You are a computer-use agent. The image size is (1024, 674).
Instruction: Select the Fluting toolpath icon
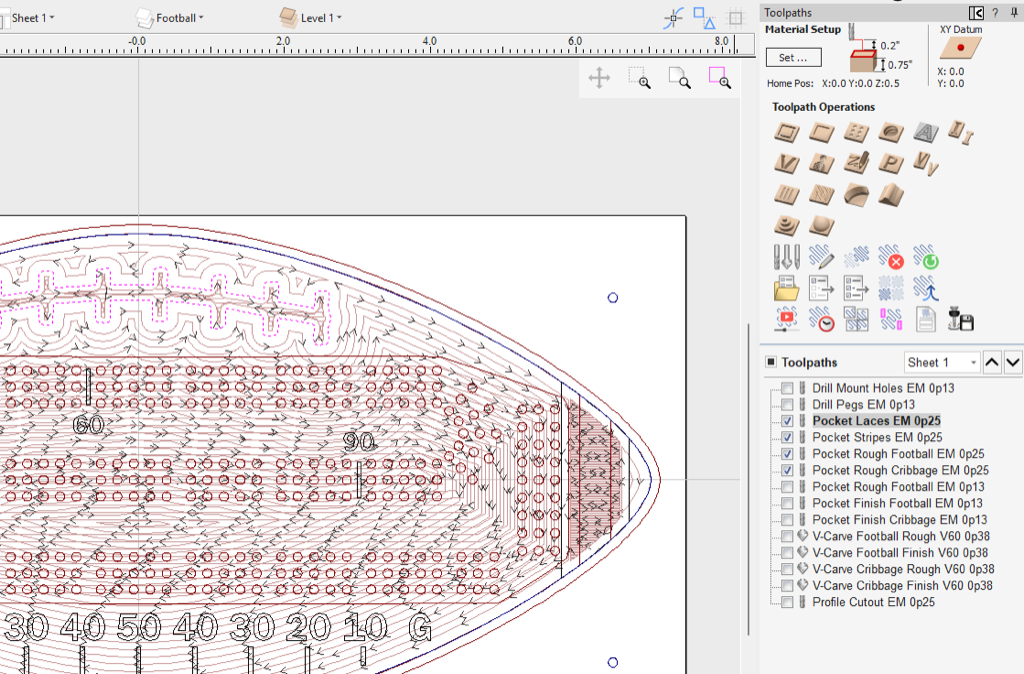[787, 195]
